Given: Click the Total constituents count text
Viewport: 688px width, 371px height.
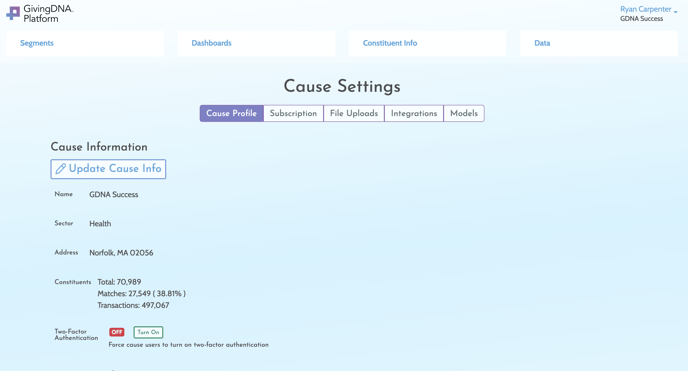Looking at the screenshot, I should coord(119,282).
